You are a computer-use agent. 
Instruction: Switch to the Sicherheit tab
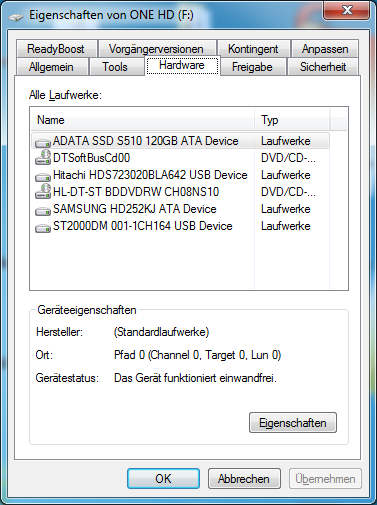pyautogui.click(x=323, y=67)
